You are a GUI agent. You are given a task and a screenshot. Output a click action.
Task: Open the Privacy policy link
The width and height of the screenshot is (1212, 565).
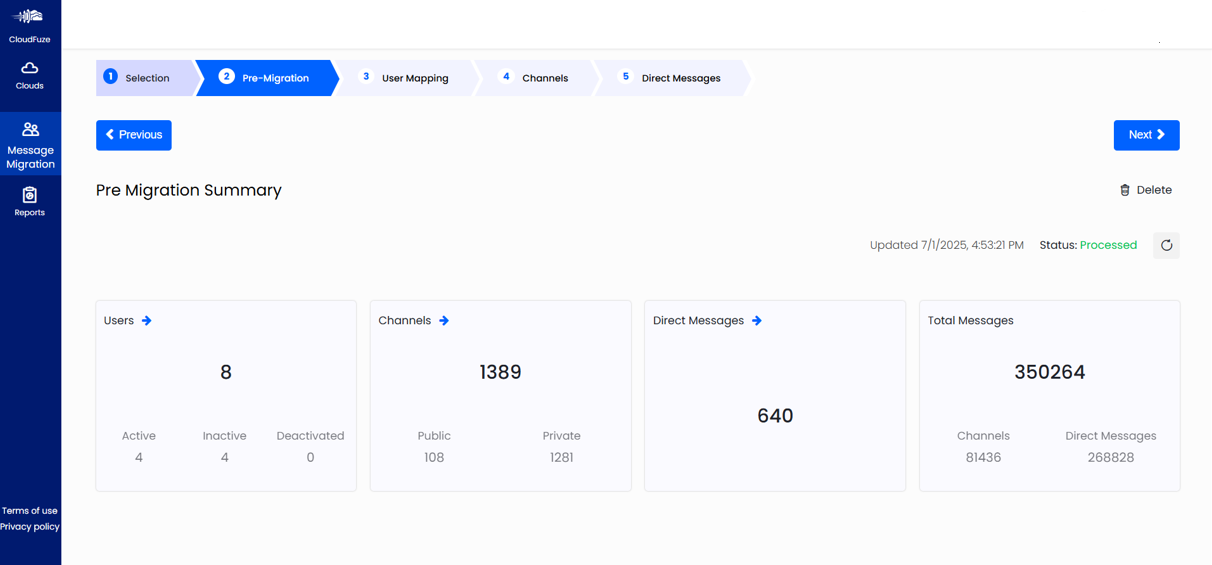click(30, 527)
